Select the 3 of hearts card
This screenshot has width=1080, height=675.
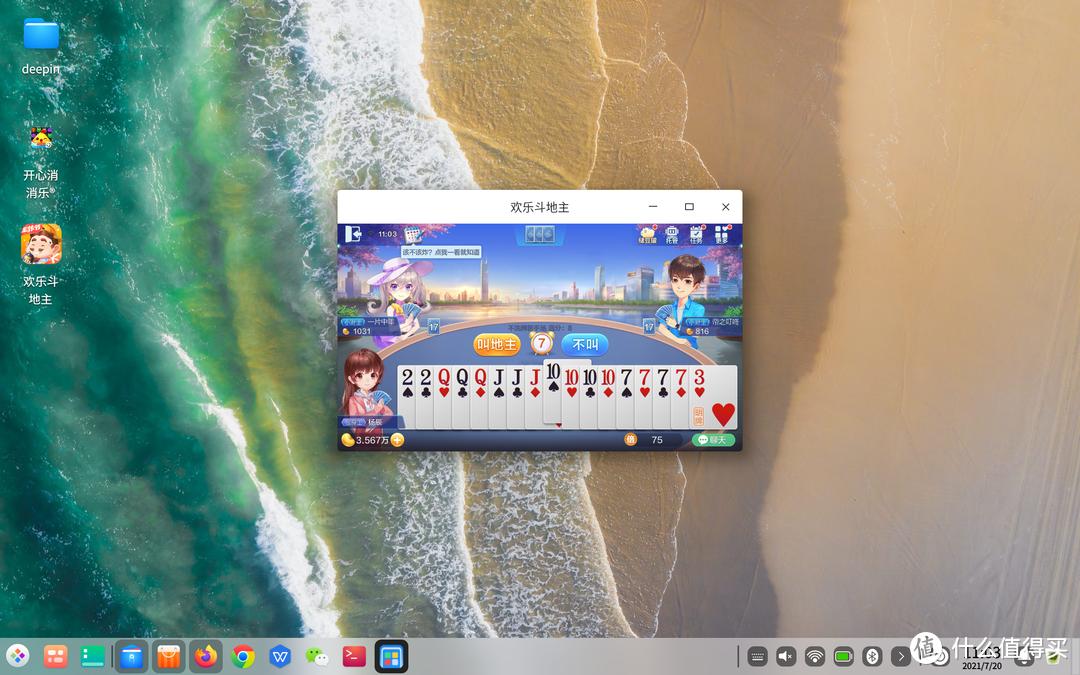click(x=701, y=390)
